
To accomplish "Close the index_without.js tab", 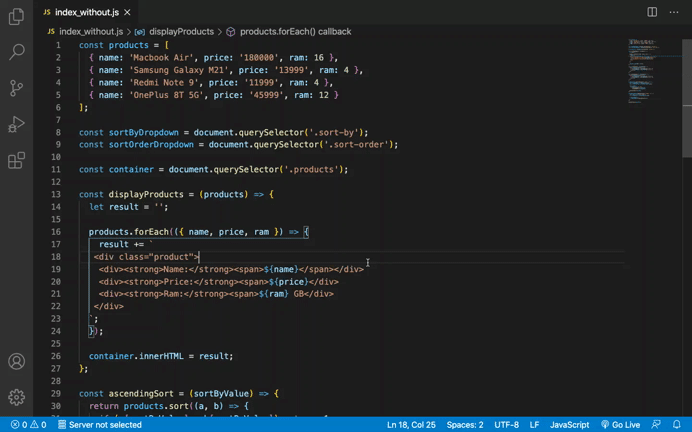I will (x=127, y=12).
